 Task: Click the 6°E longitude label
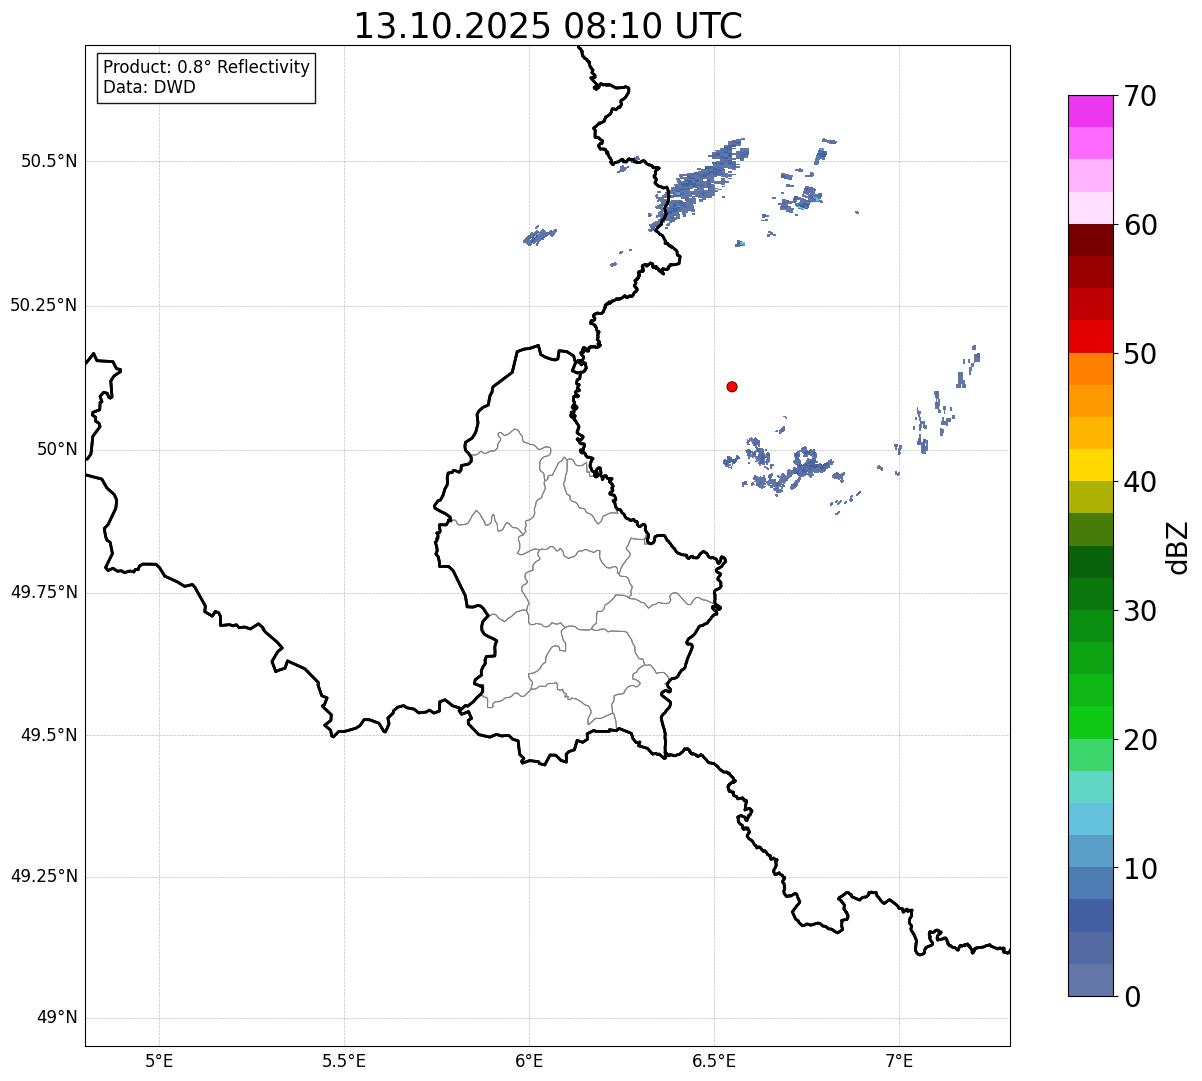pos(529,1061)
